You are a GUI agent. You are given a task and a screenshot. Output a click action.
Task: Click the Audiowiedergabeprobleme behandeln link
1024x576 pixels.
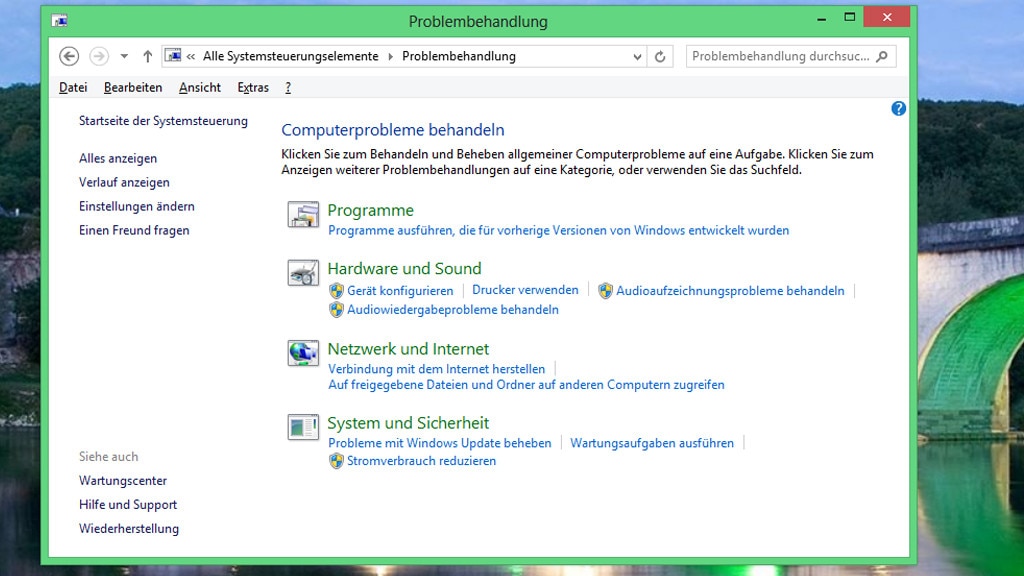click(452, 310)
